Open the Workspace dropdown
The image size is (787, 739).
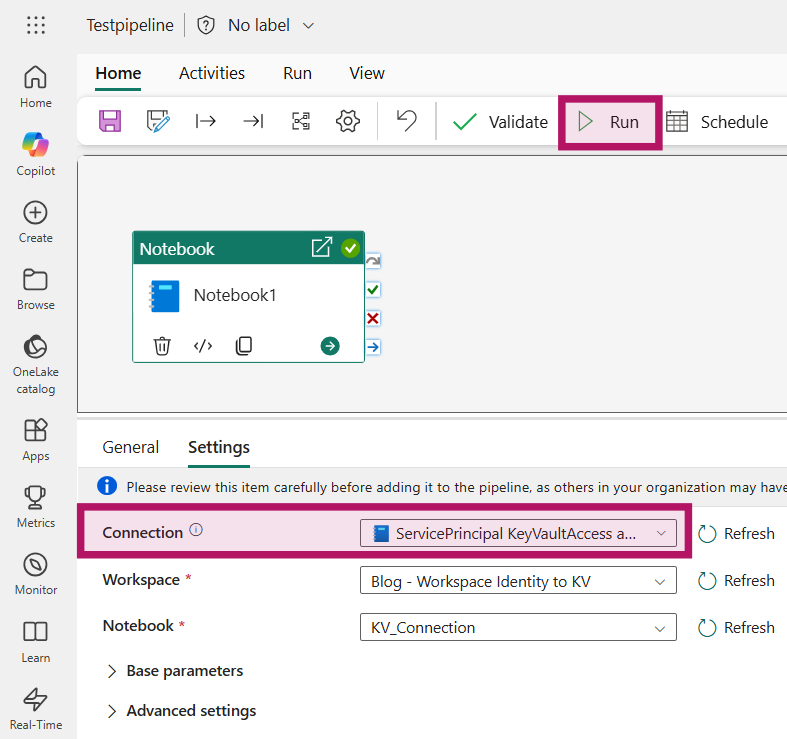(518, 581)
